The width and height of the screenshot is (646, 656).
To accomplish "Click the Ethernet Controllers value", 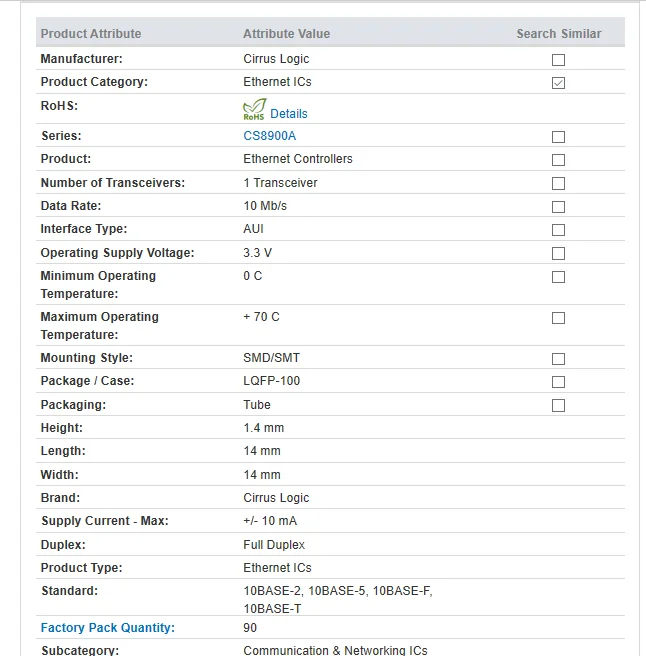I will 298,159.
